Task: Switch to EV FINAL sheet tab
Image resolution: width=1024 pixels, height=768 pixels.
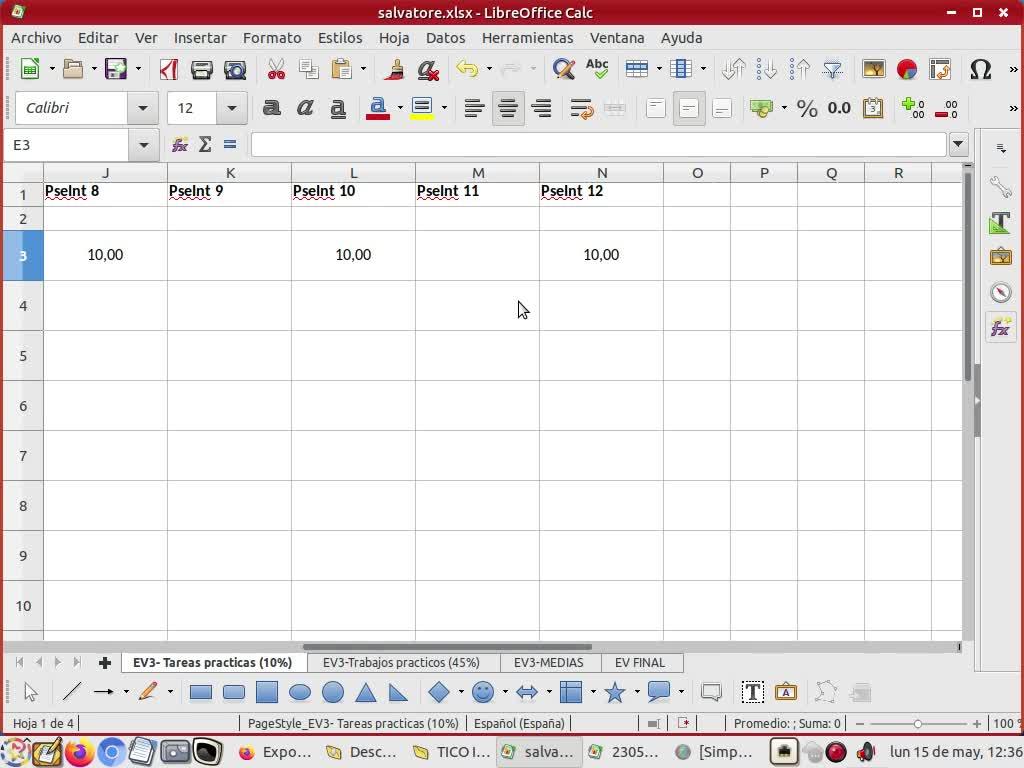Action: [x=640, y=662]
